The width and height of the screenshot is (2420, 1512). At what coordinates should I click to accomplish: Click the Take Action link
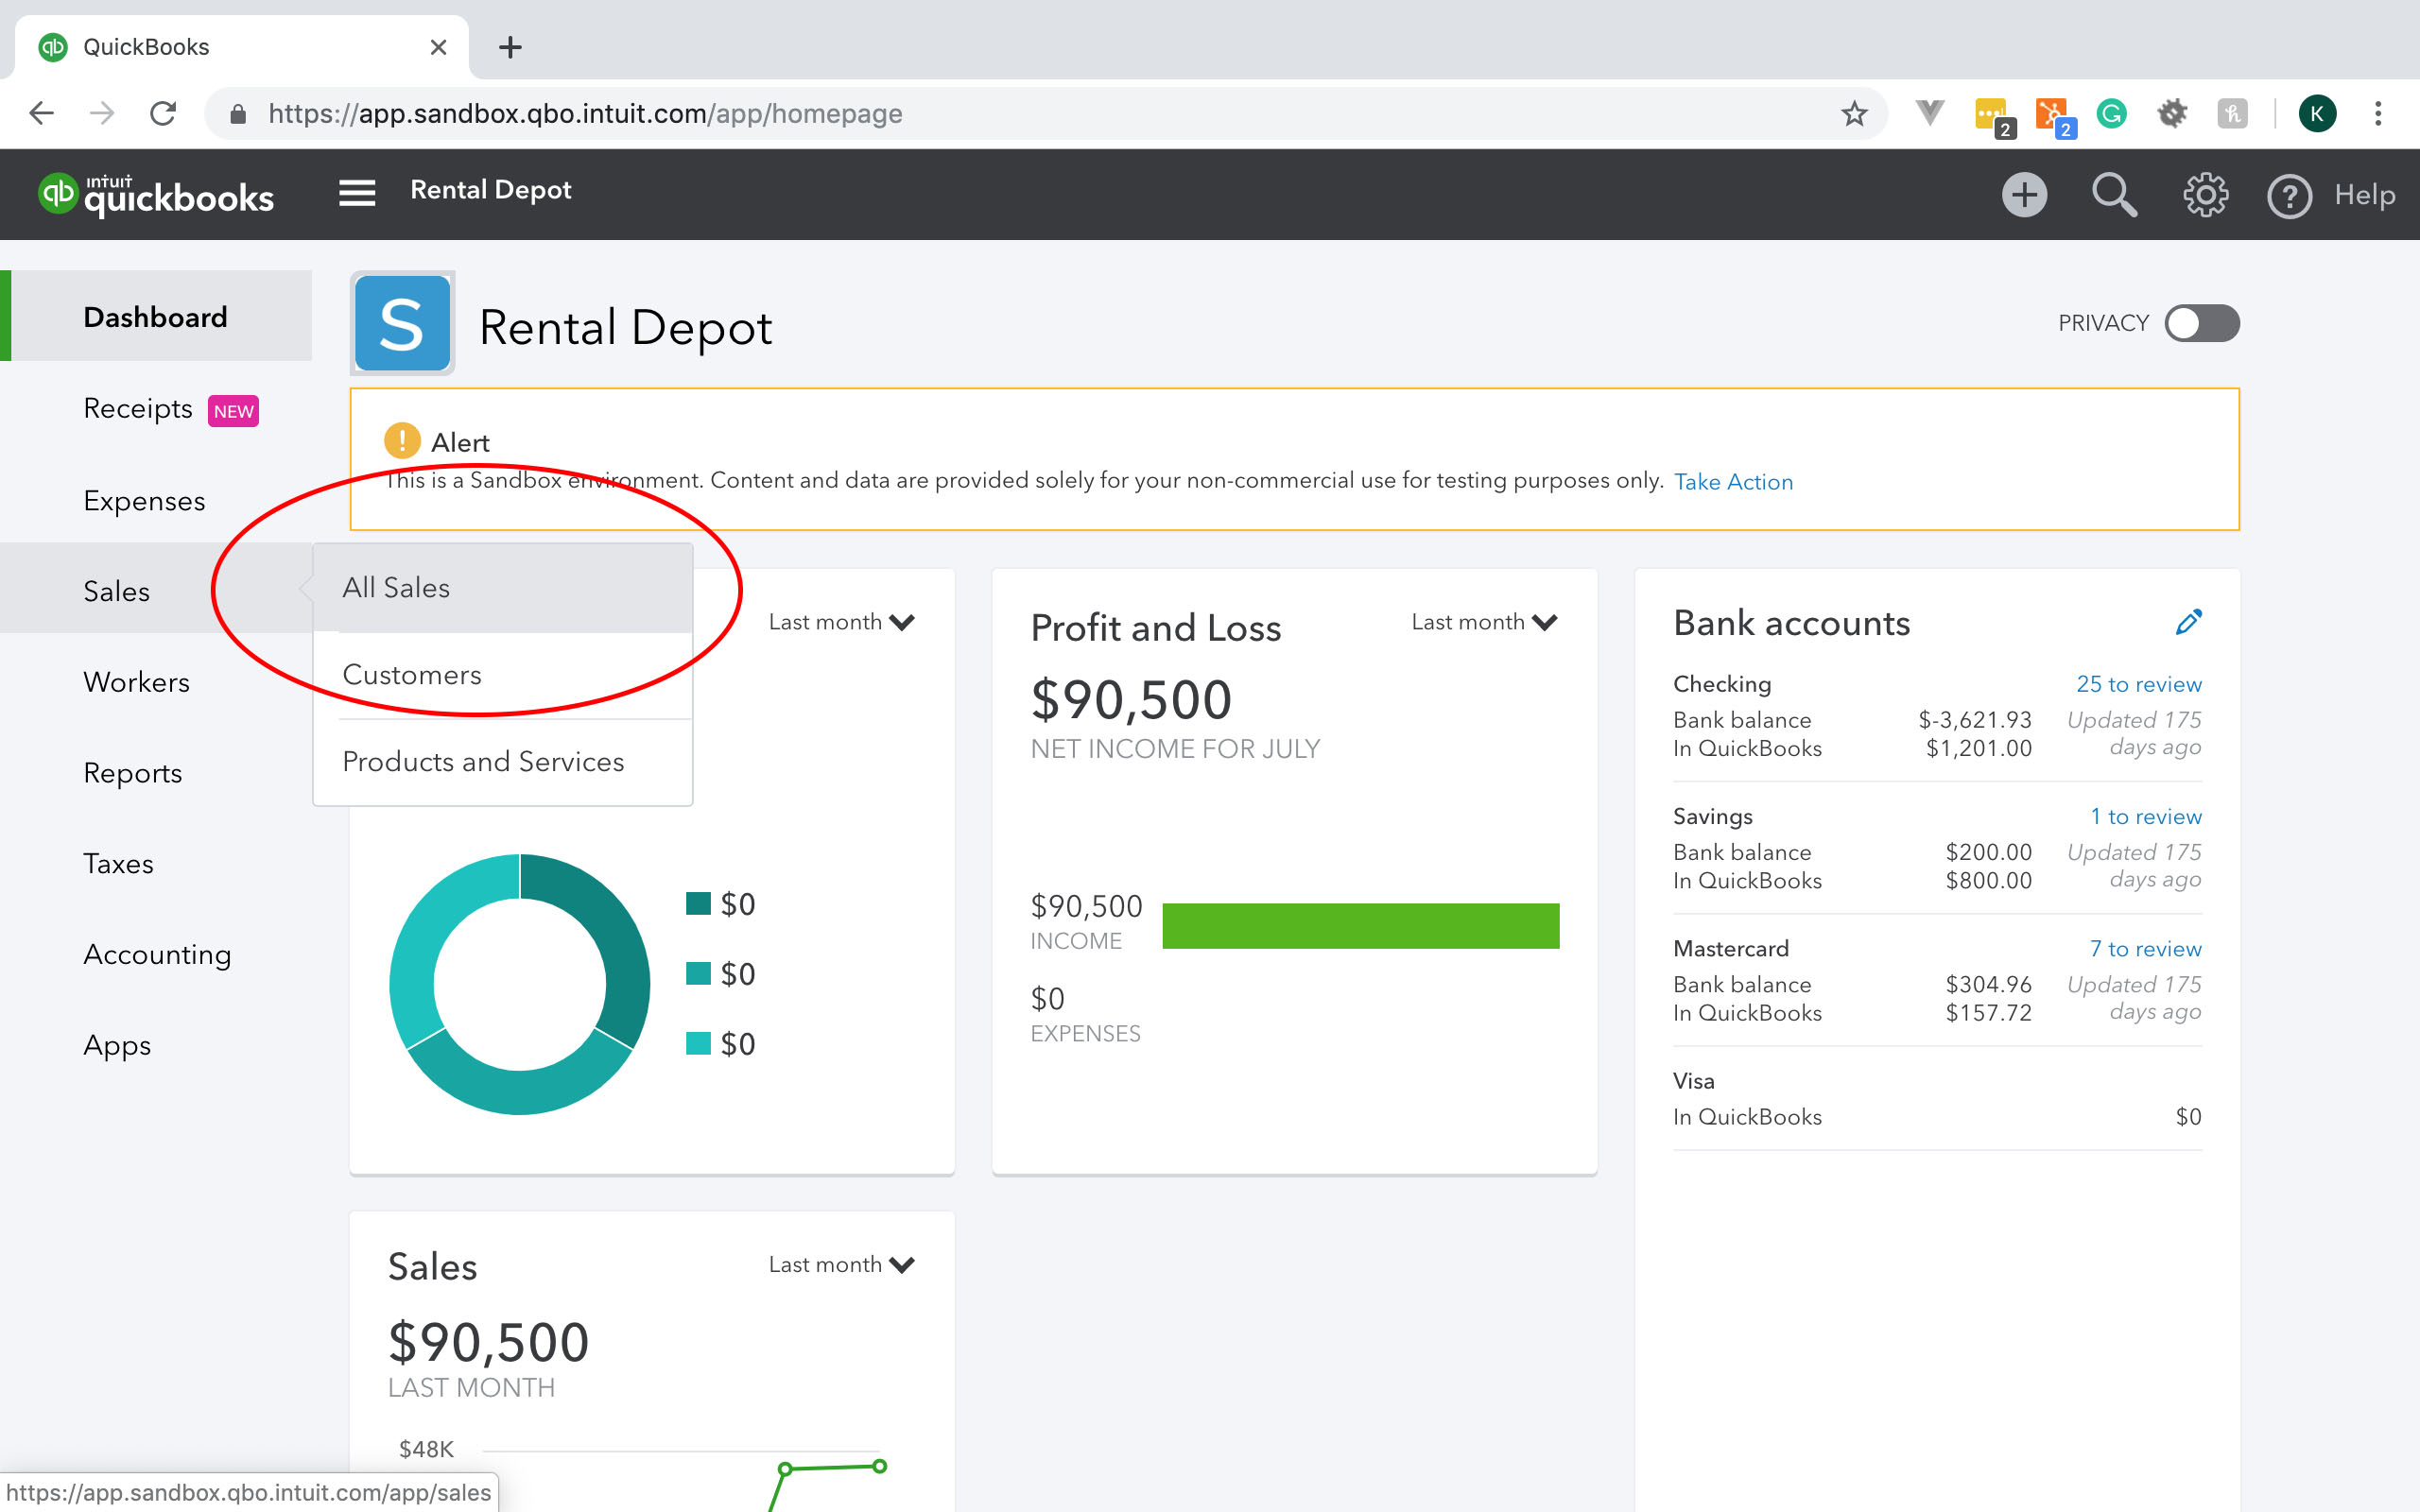click(x=1733, y=481)
